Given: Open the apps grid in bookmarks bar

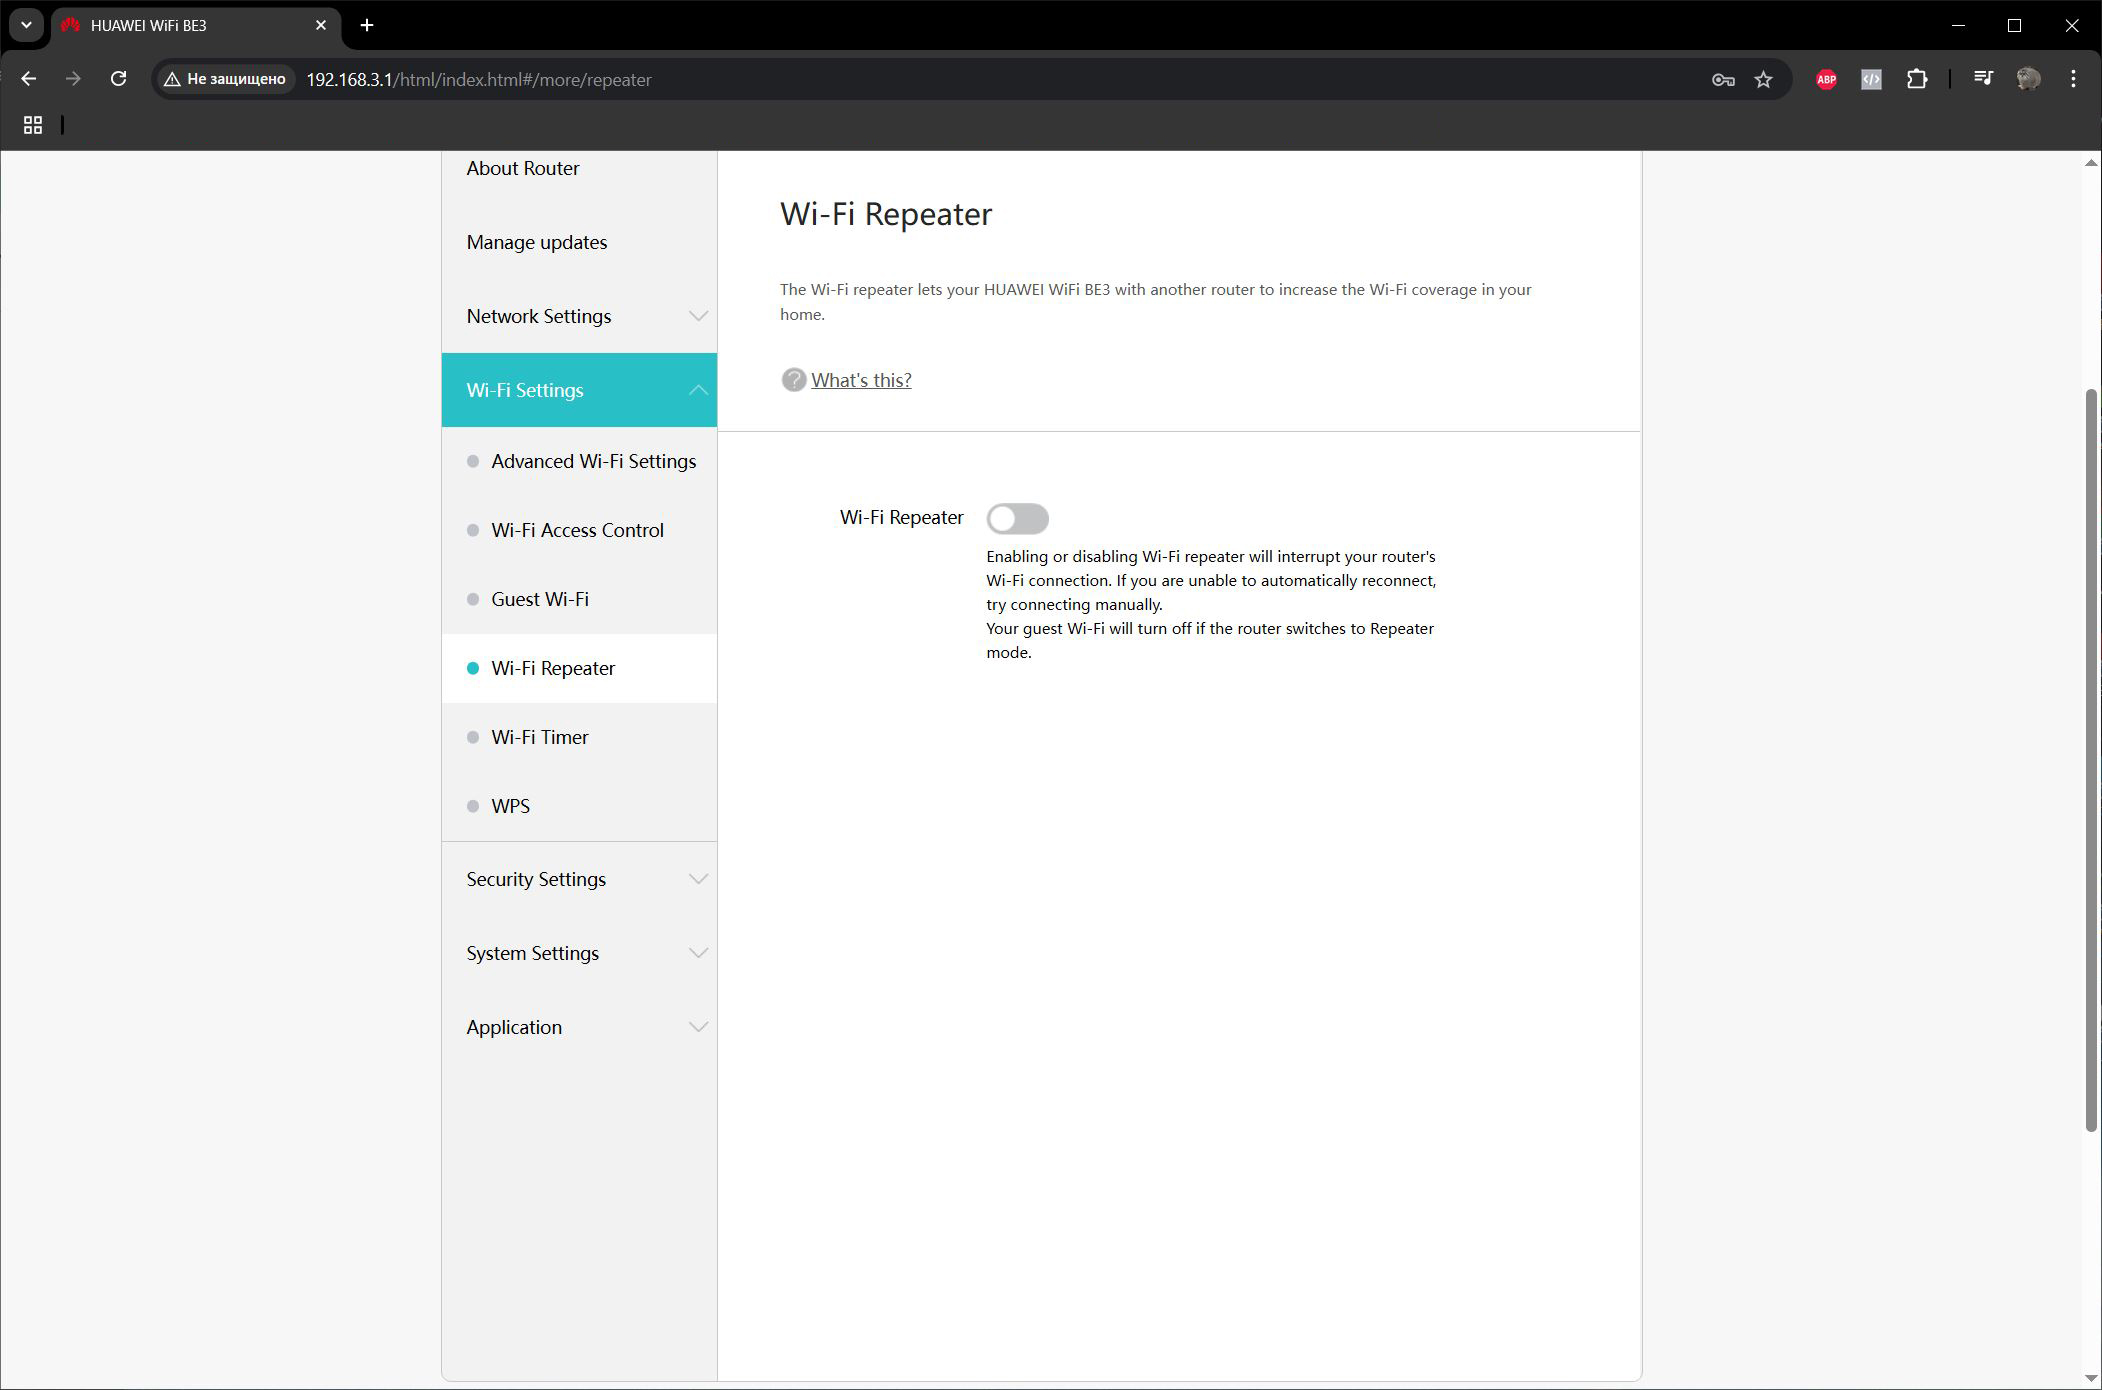Looking at the screenshot, I should coord(33,125).
